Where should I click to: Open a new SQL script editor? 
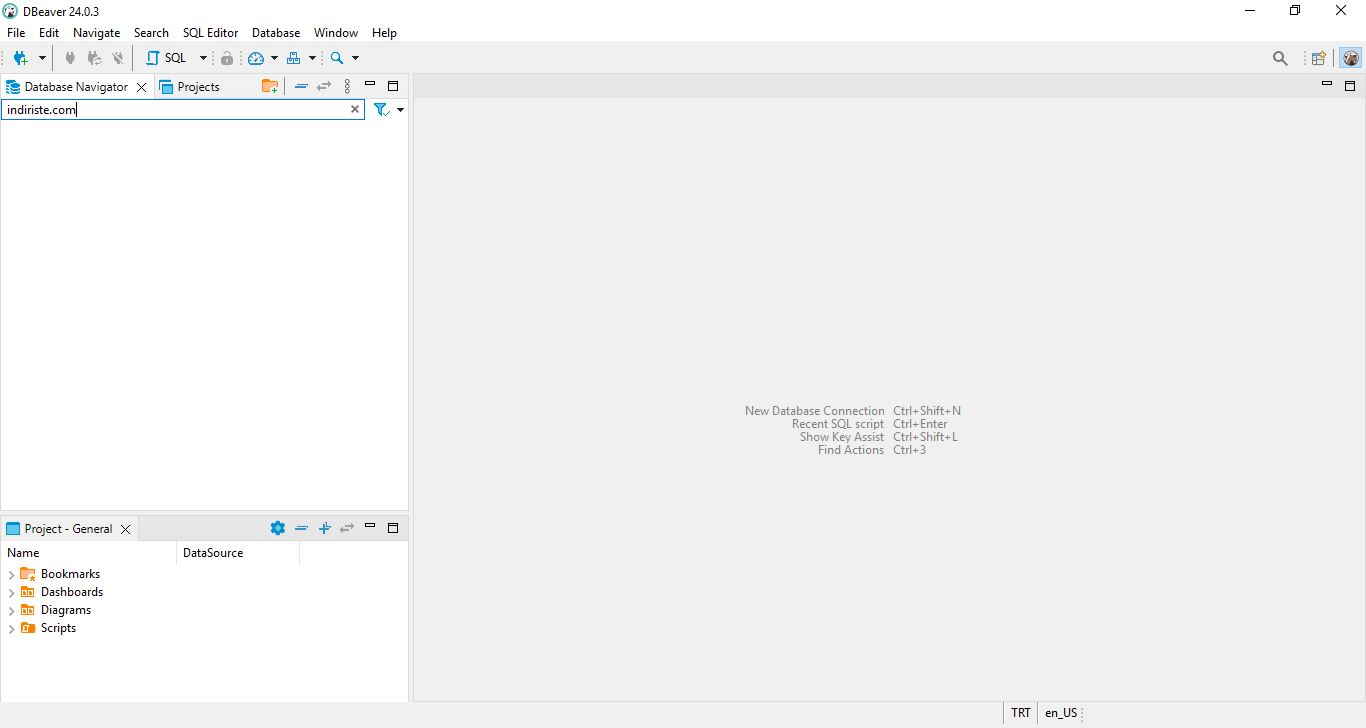tap(167, 58)
